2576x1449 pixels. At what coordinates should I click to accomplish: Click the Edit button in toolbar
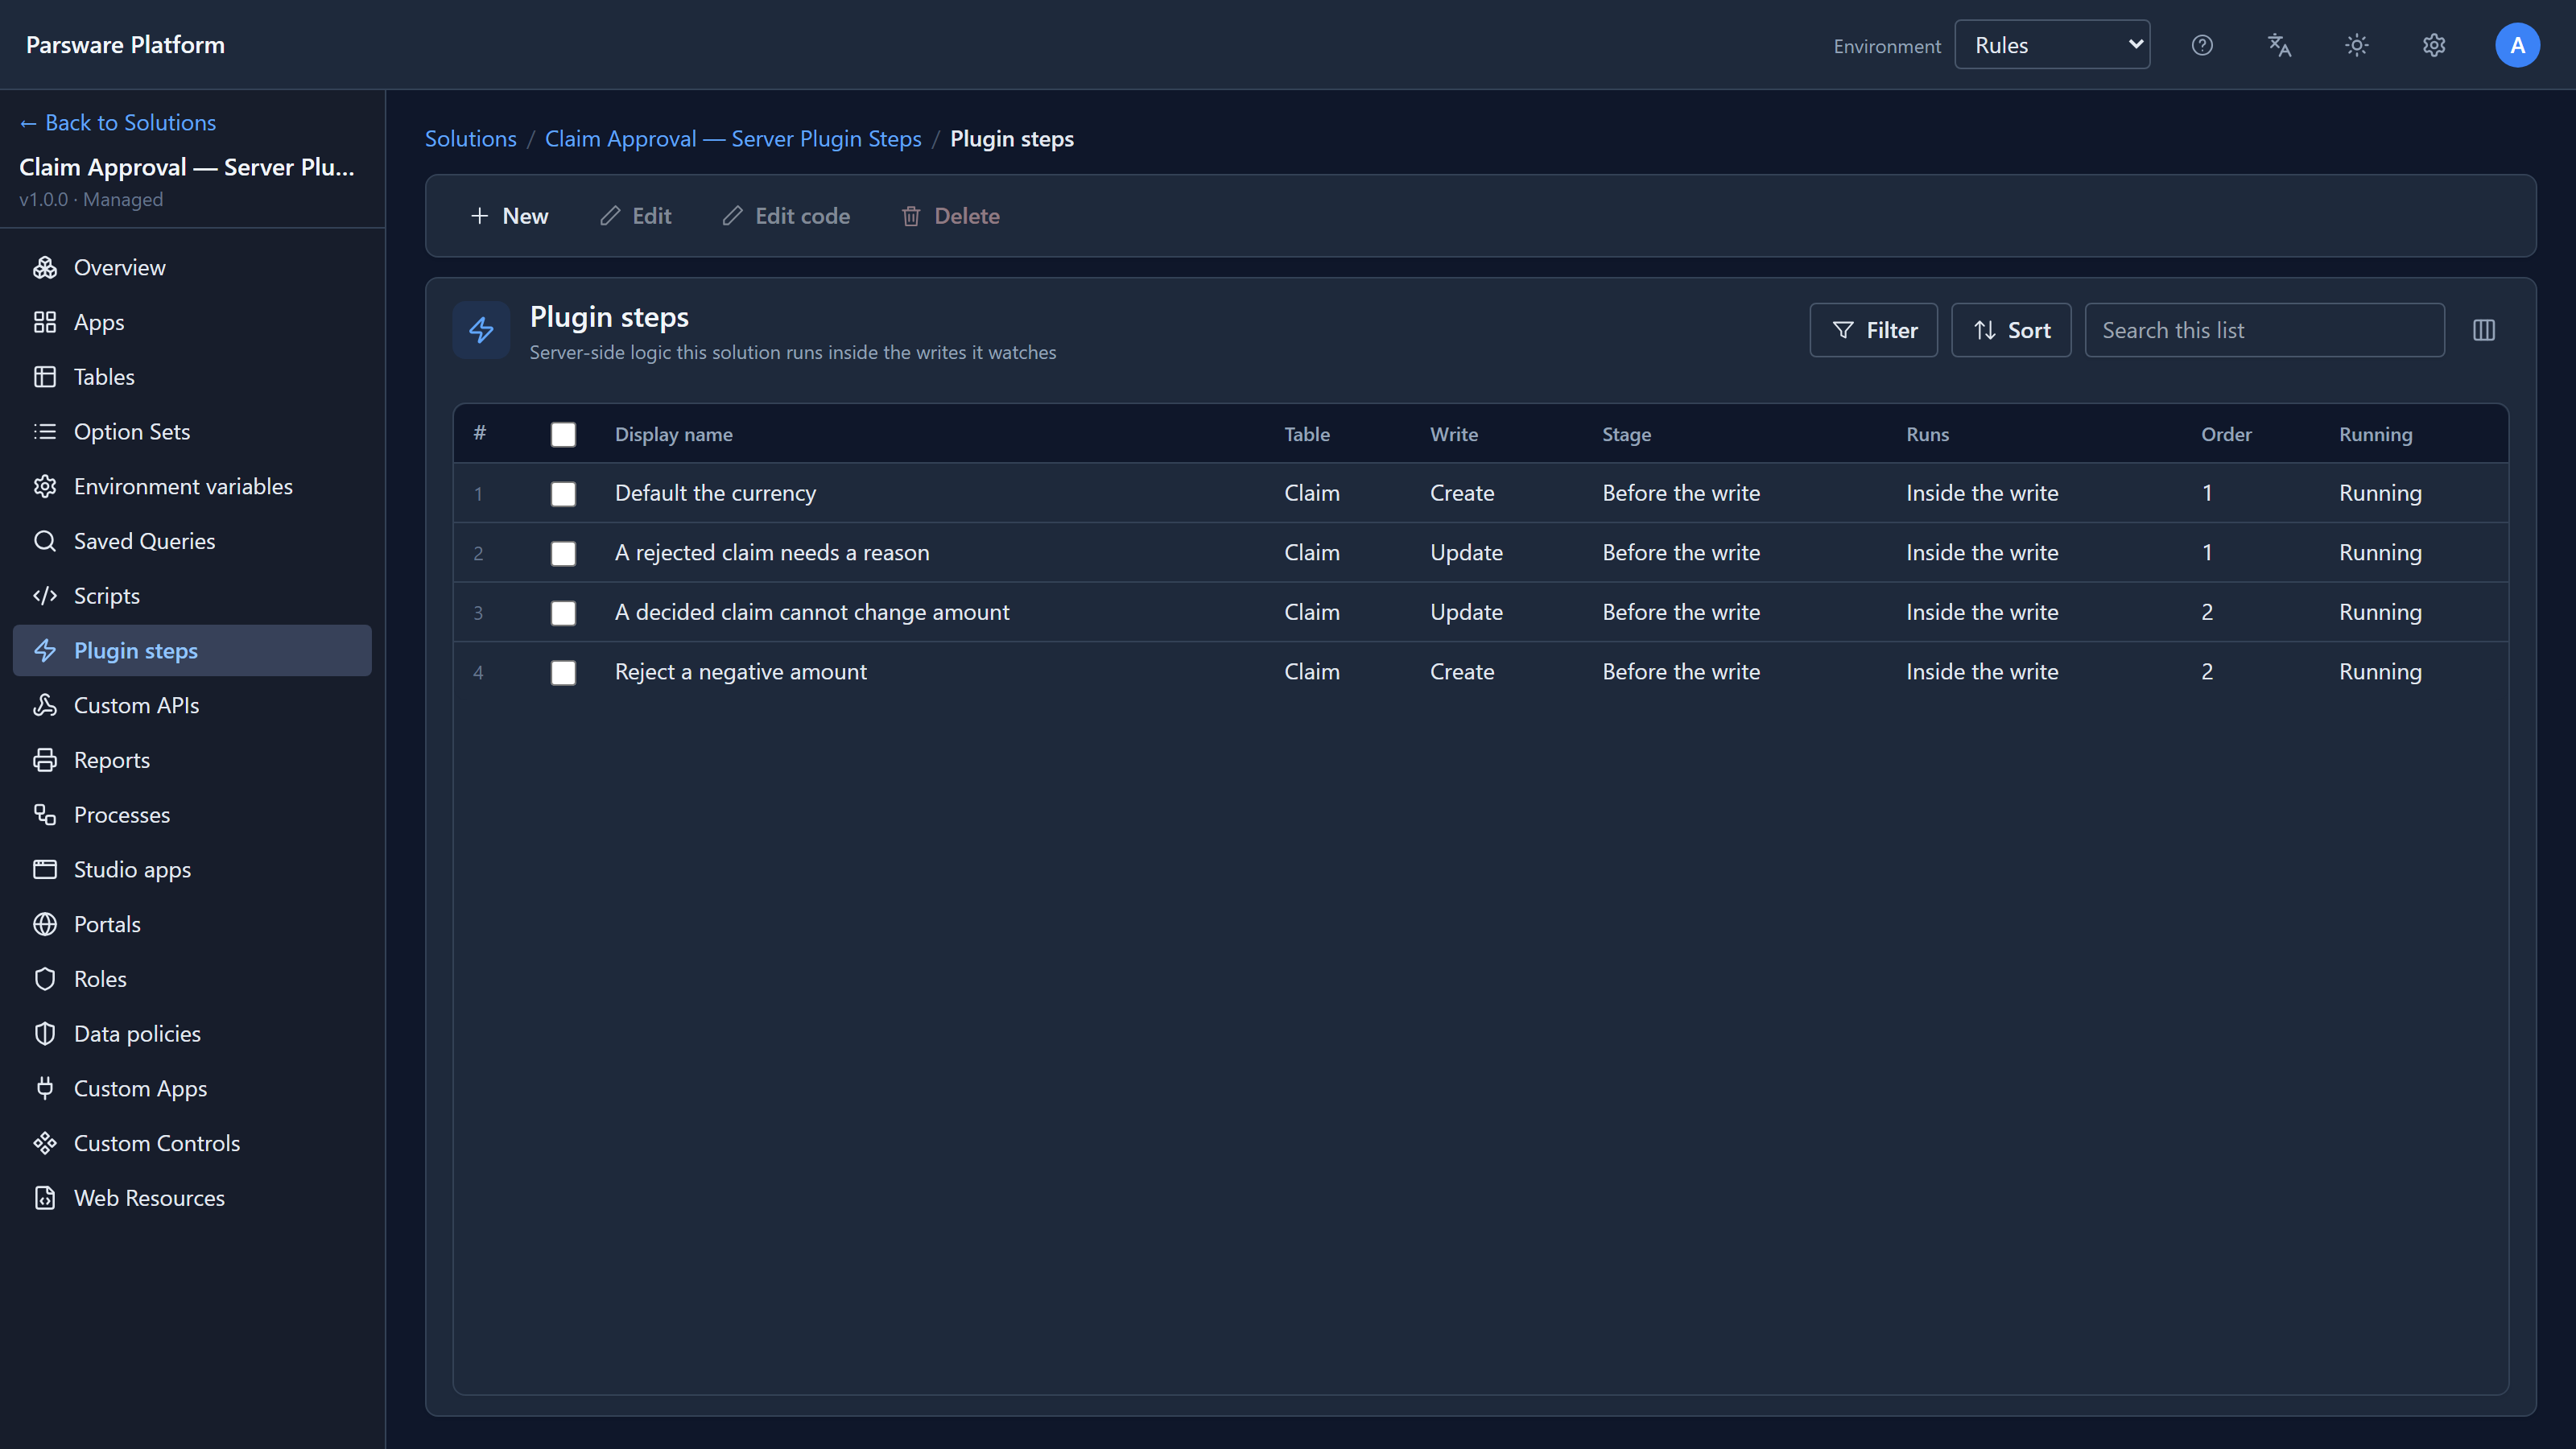635,216
